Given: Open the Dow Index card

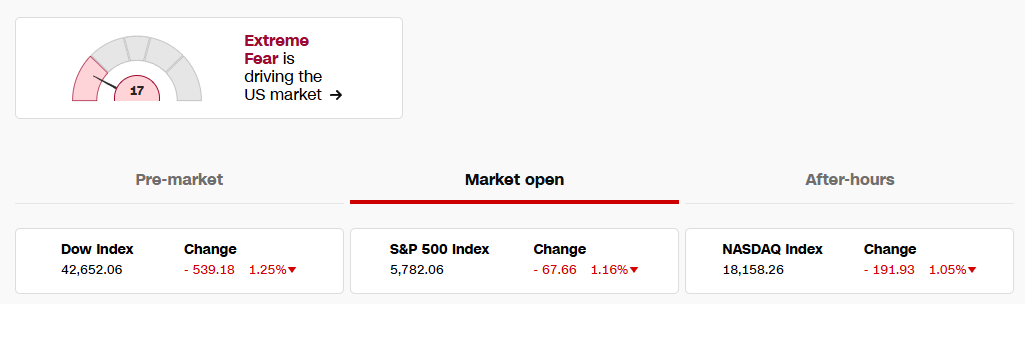Looking at the screenshot, I should click(x=179, y=261).
